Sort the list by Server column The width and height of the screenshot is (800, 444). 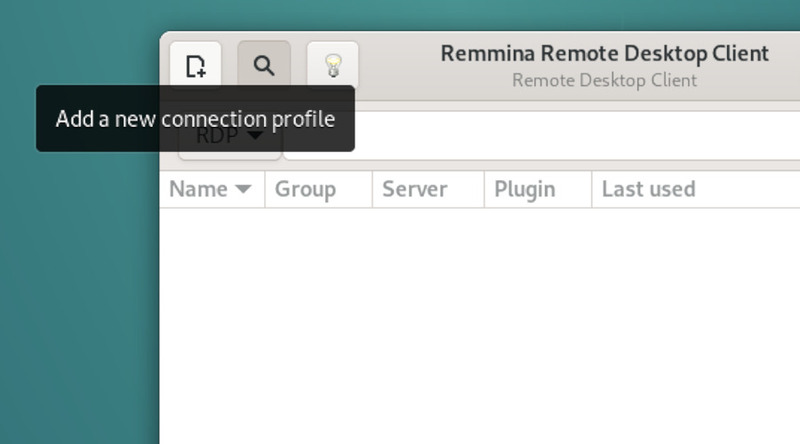coord(414,189)
